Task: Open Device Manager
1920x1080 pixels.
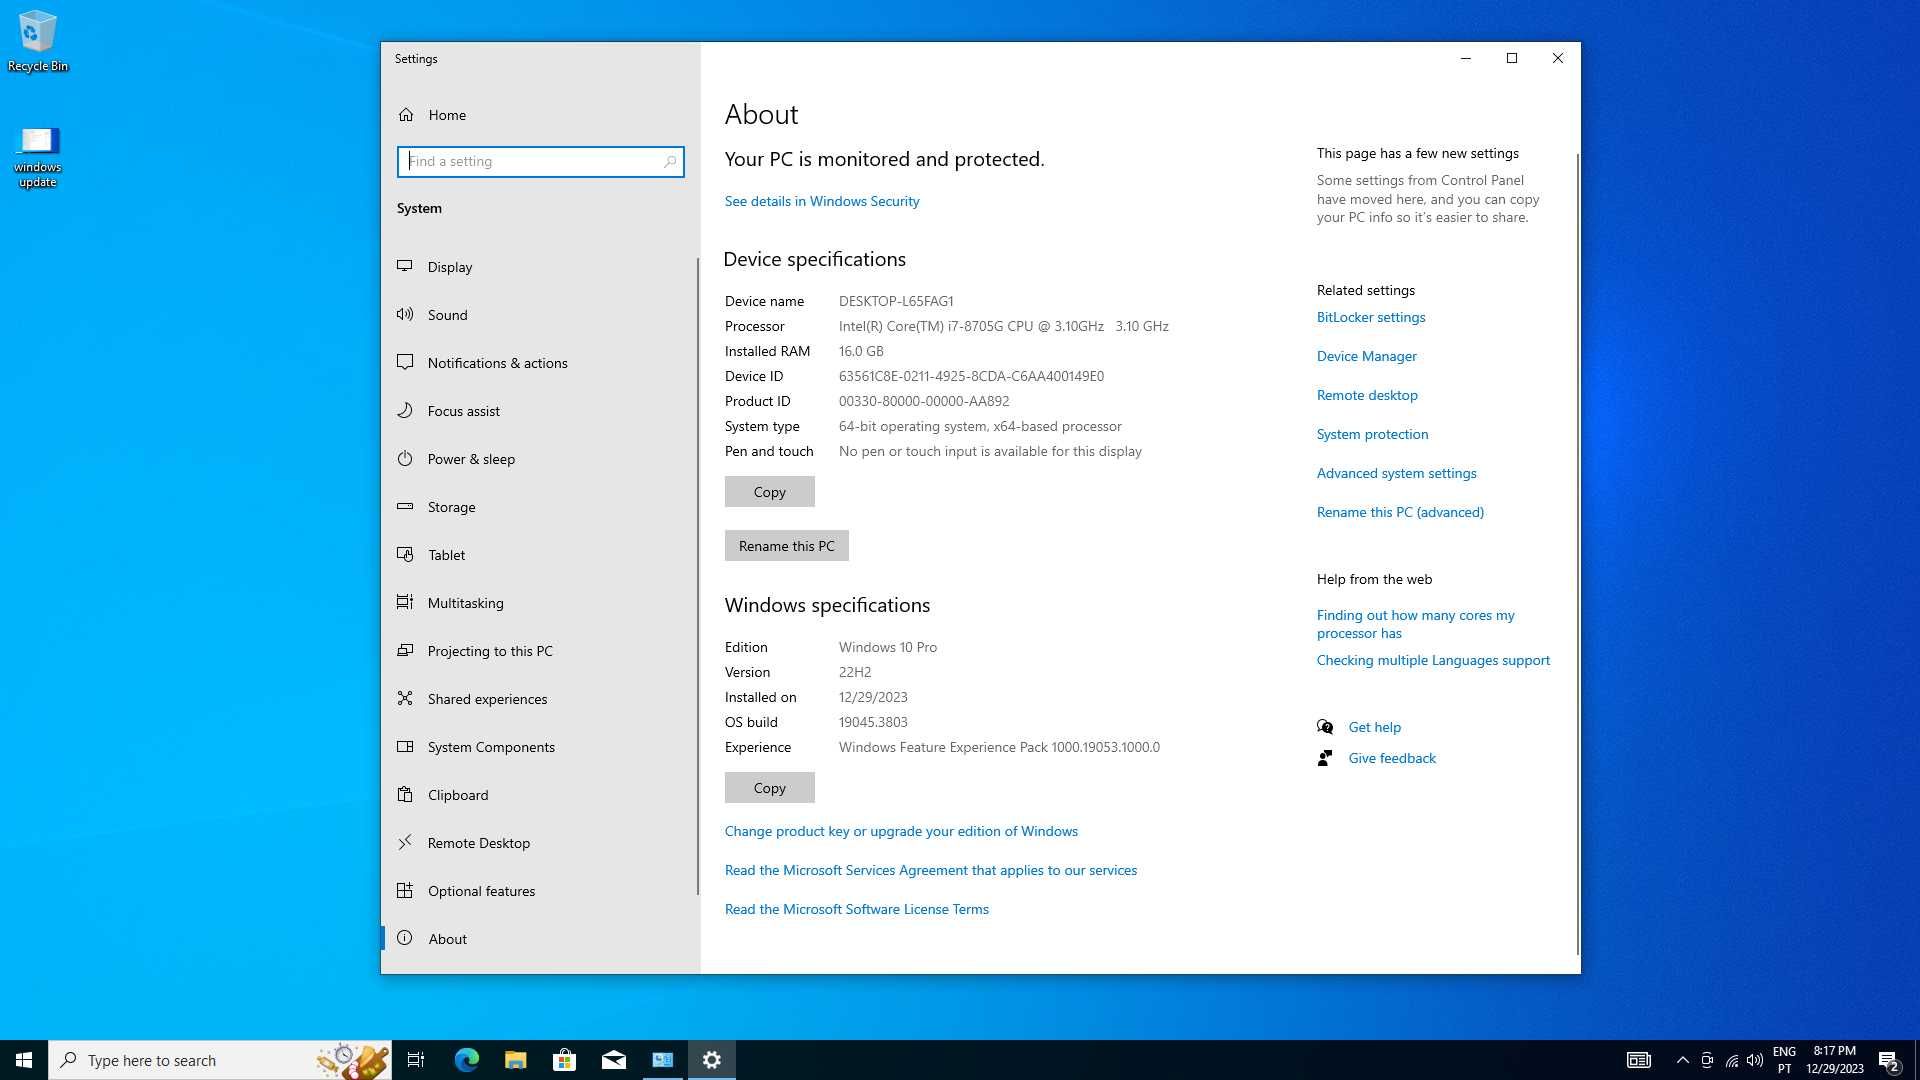Action: point(1366,355)
